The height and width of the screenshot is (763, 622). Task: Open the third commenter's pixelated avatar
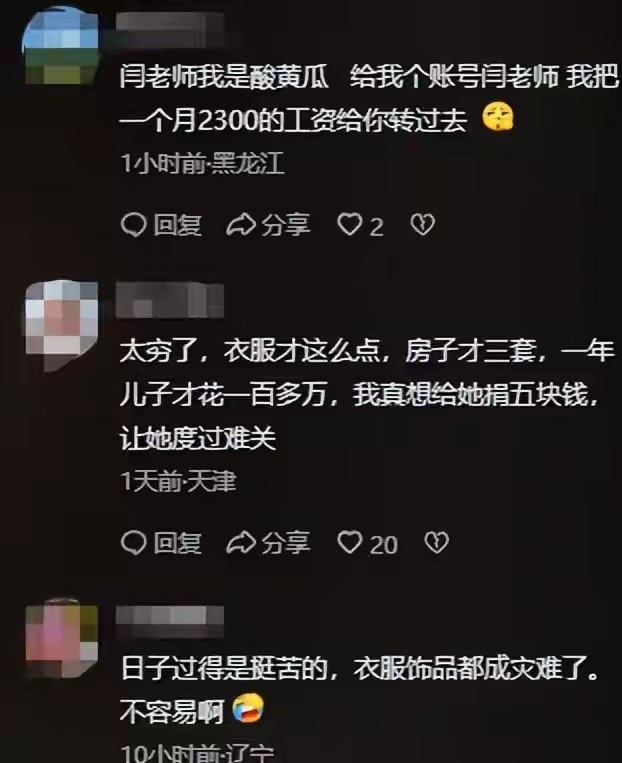coord(61,638)
